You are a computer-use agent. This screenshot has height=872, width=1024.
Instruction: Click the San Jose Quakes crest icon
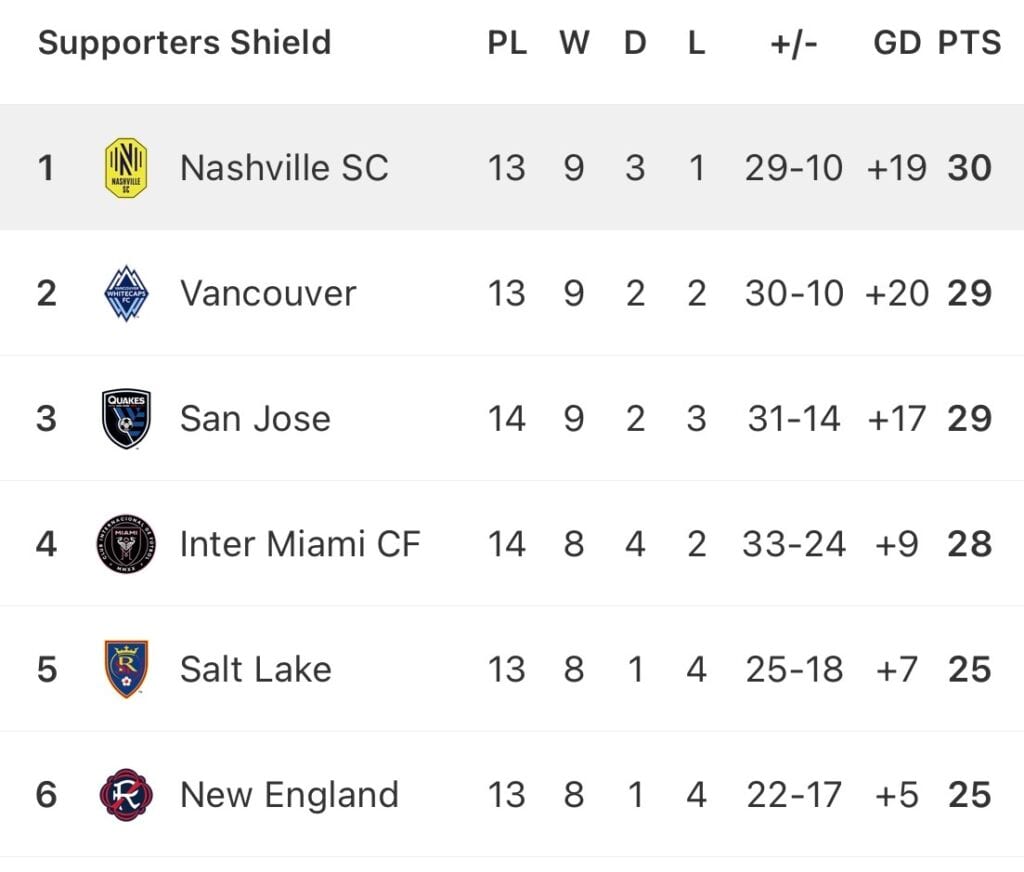pyautogui.click(x=126, y=419)
